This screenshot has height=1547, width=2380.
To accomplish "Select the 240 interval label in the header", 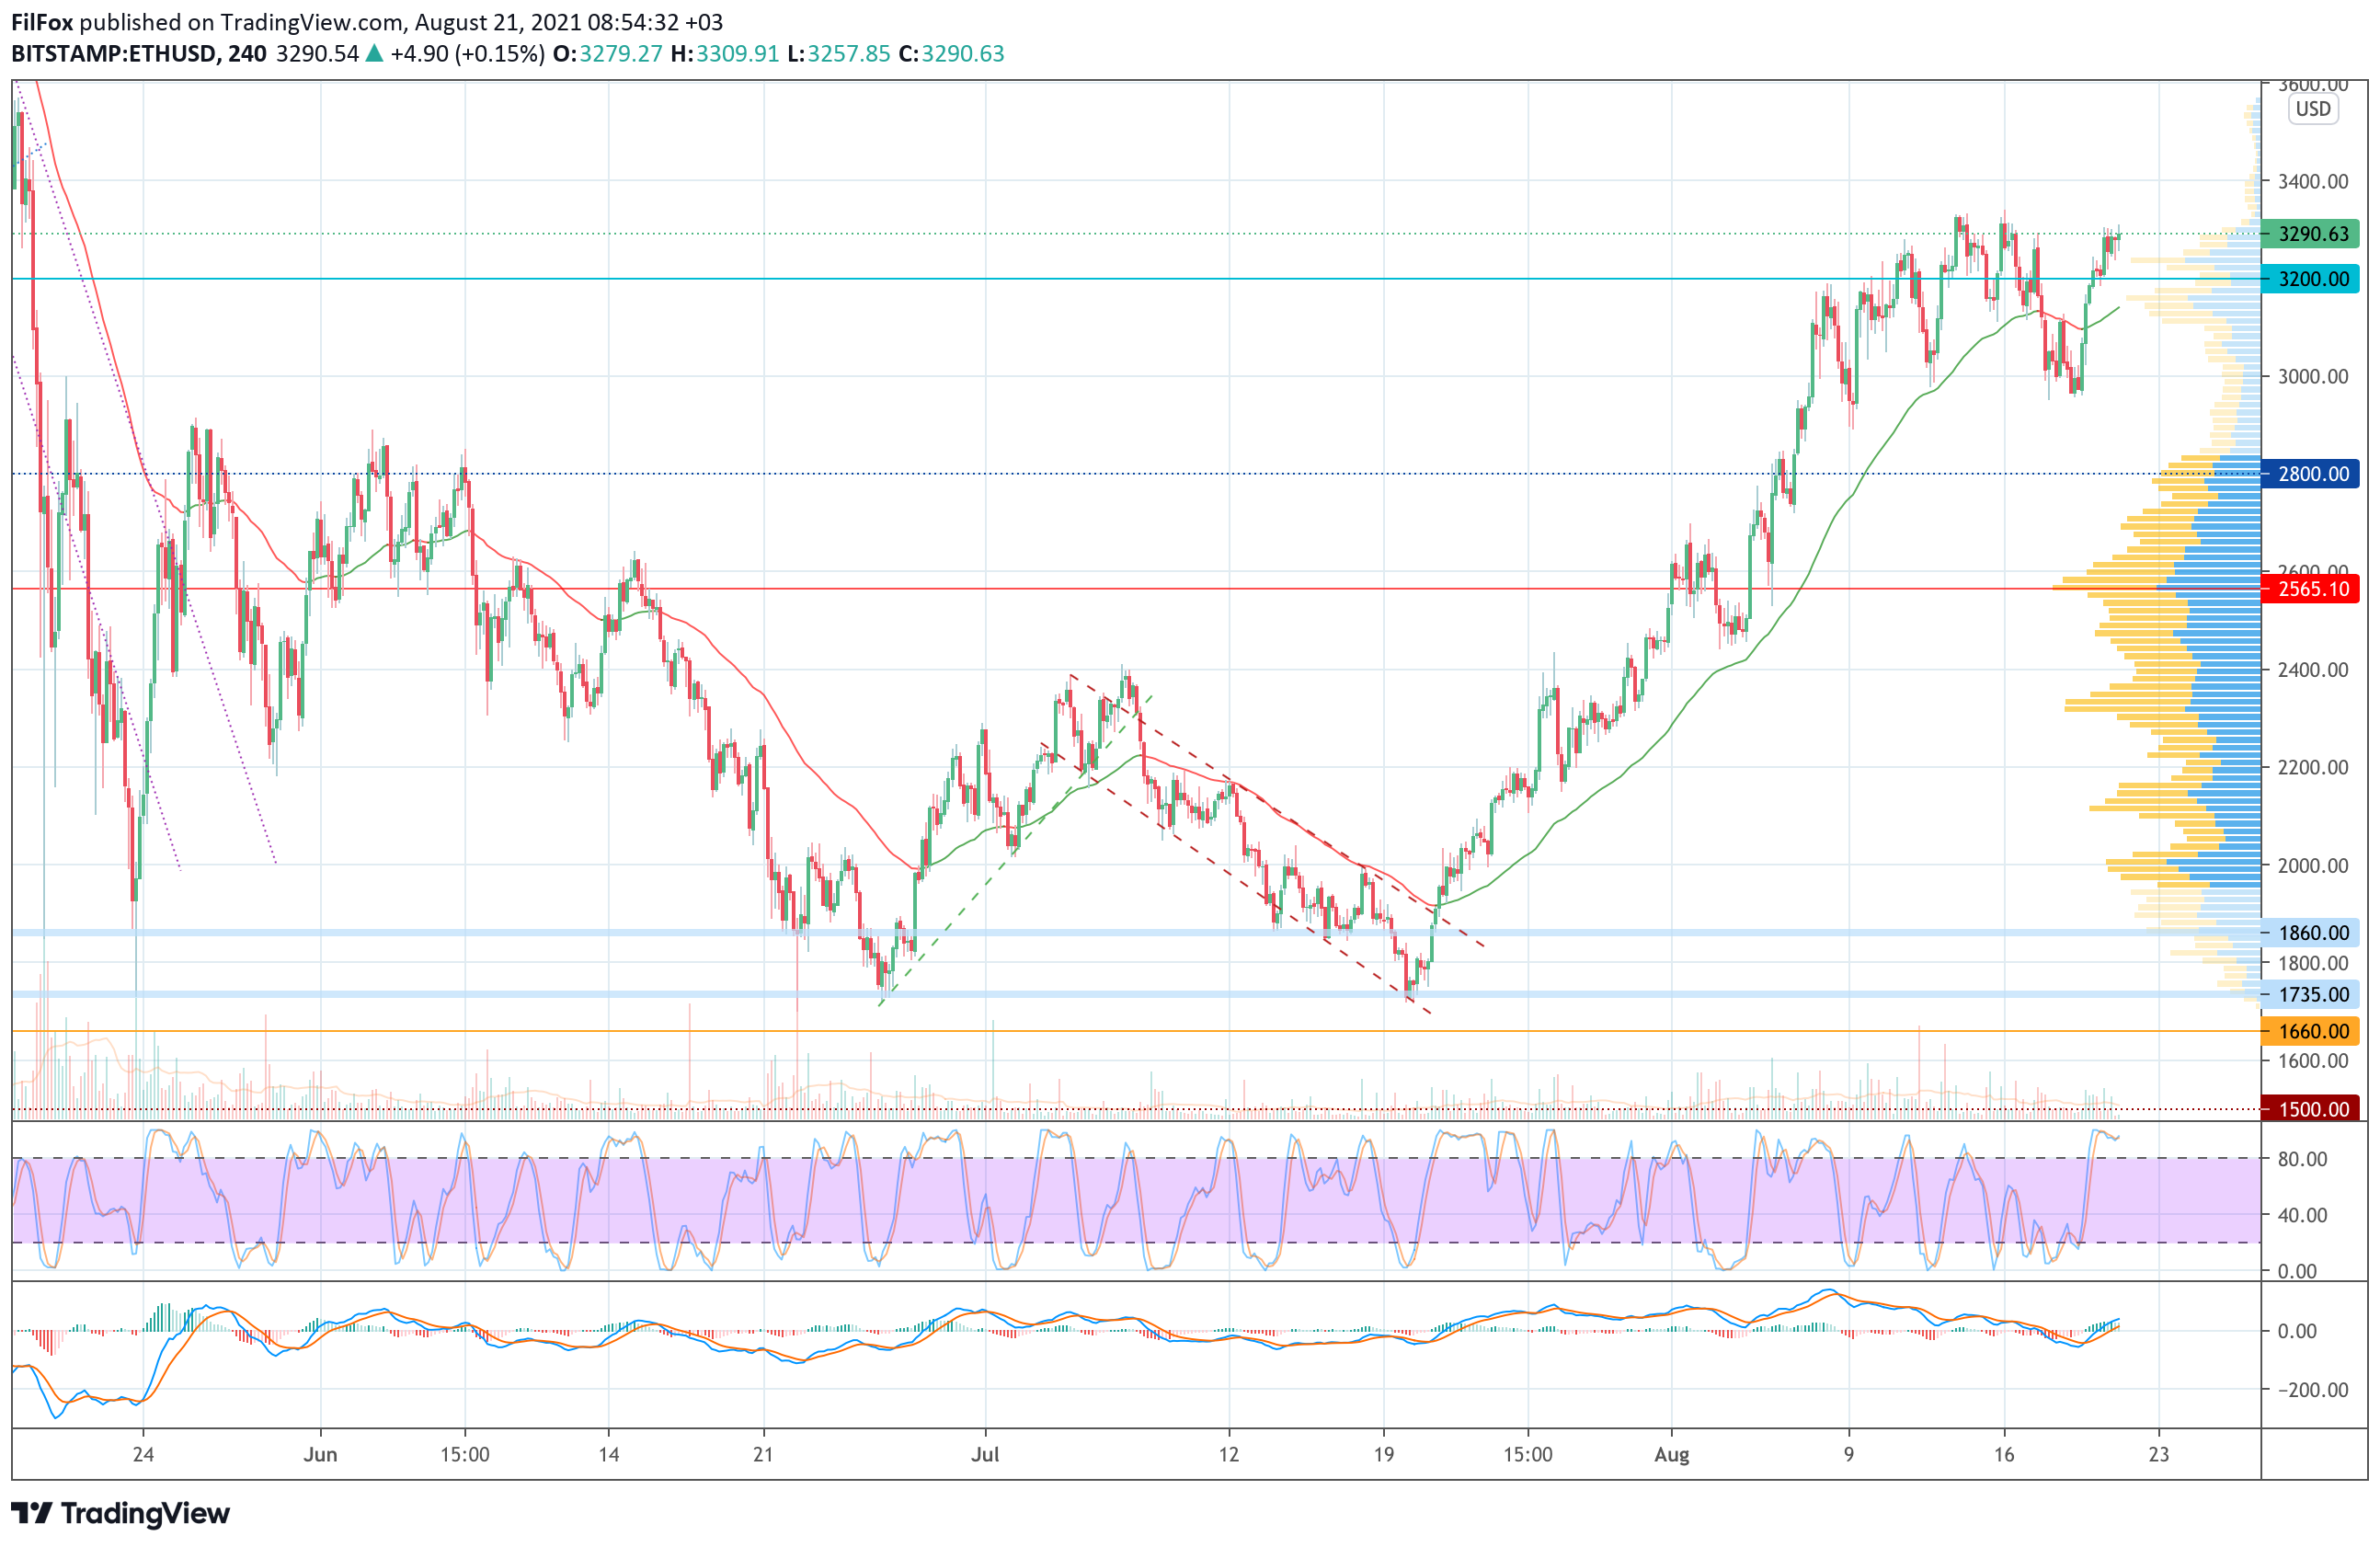I will [x=247, y=54].
